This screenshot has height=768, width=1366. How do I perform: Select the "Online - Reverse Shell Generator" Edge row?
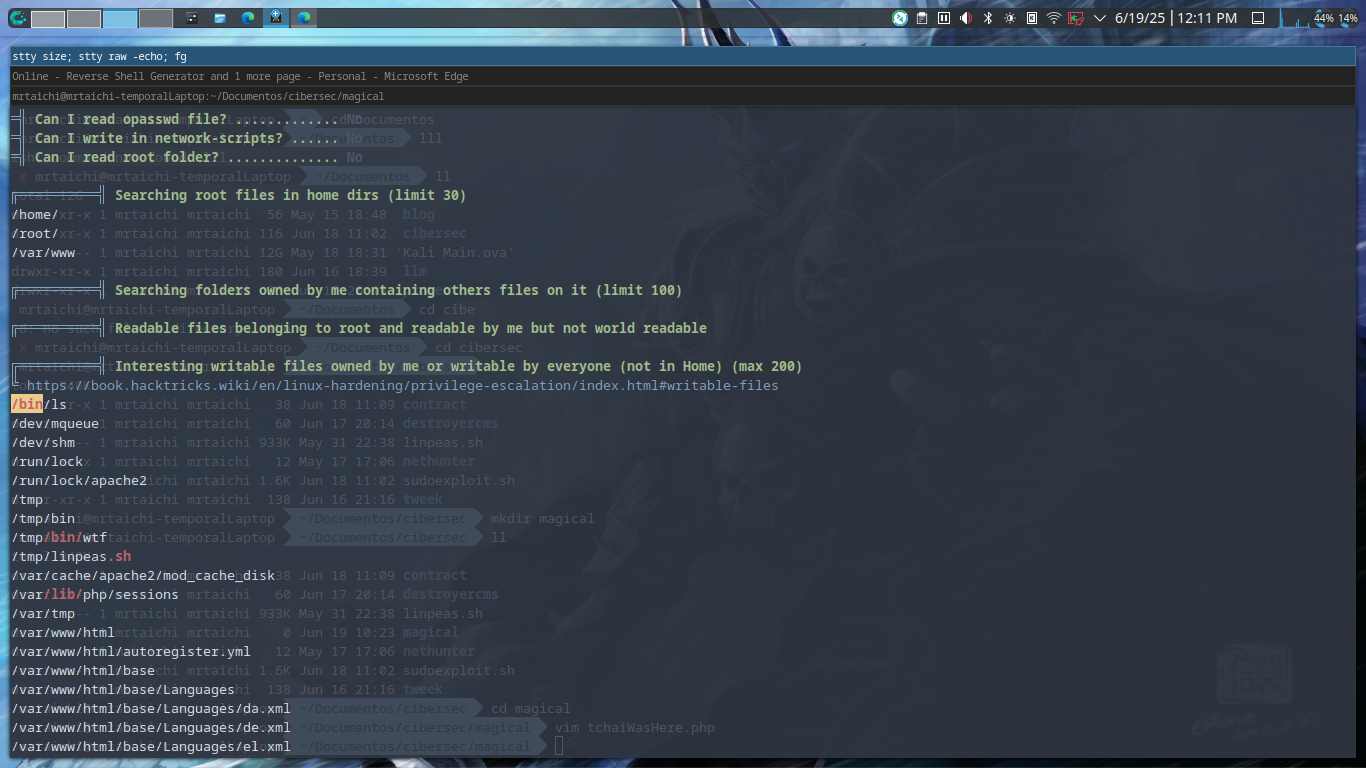(683, 76)
